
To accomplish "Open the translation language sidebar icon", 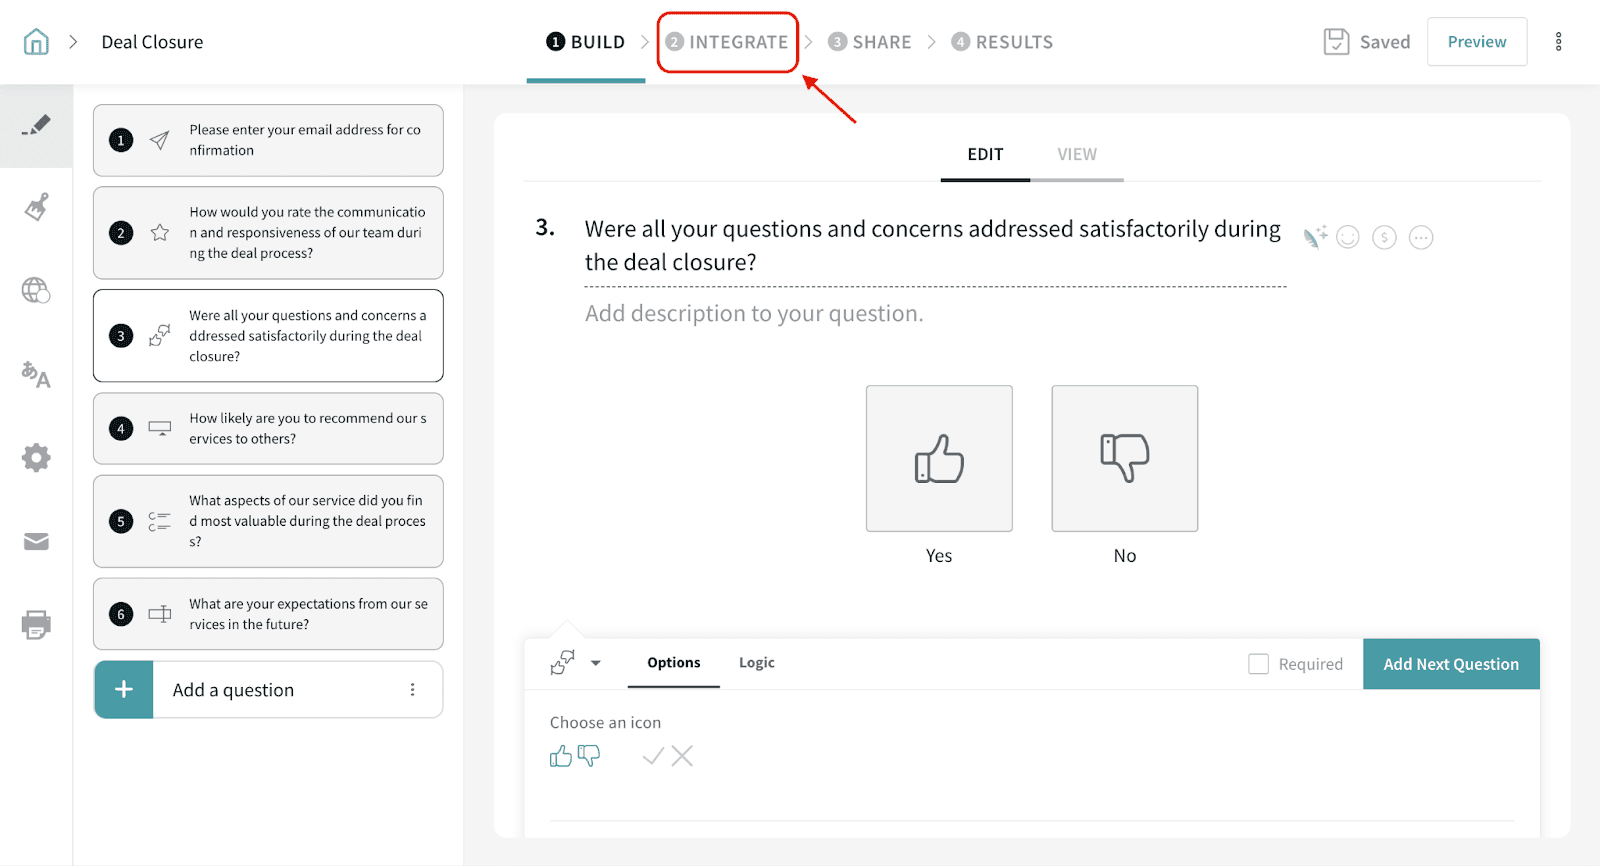I will tap(36, 375).
